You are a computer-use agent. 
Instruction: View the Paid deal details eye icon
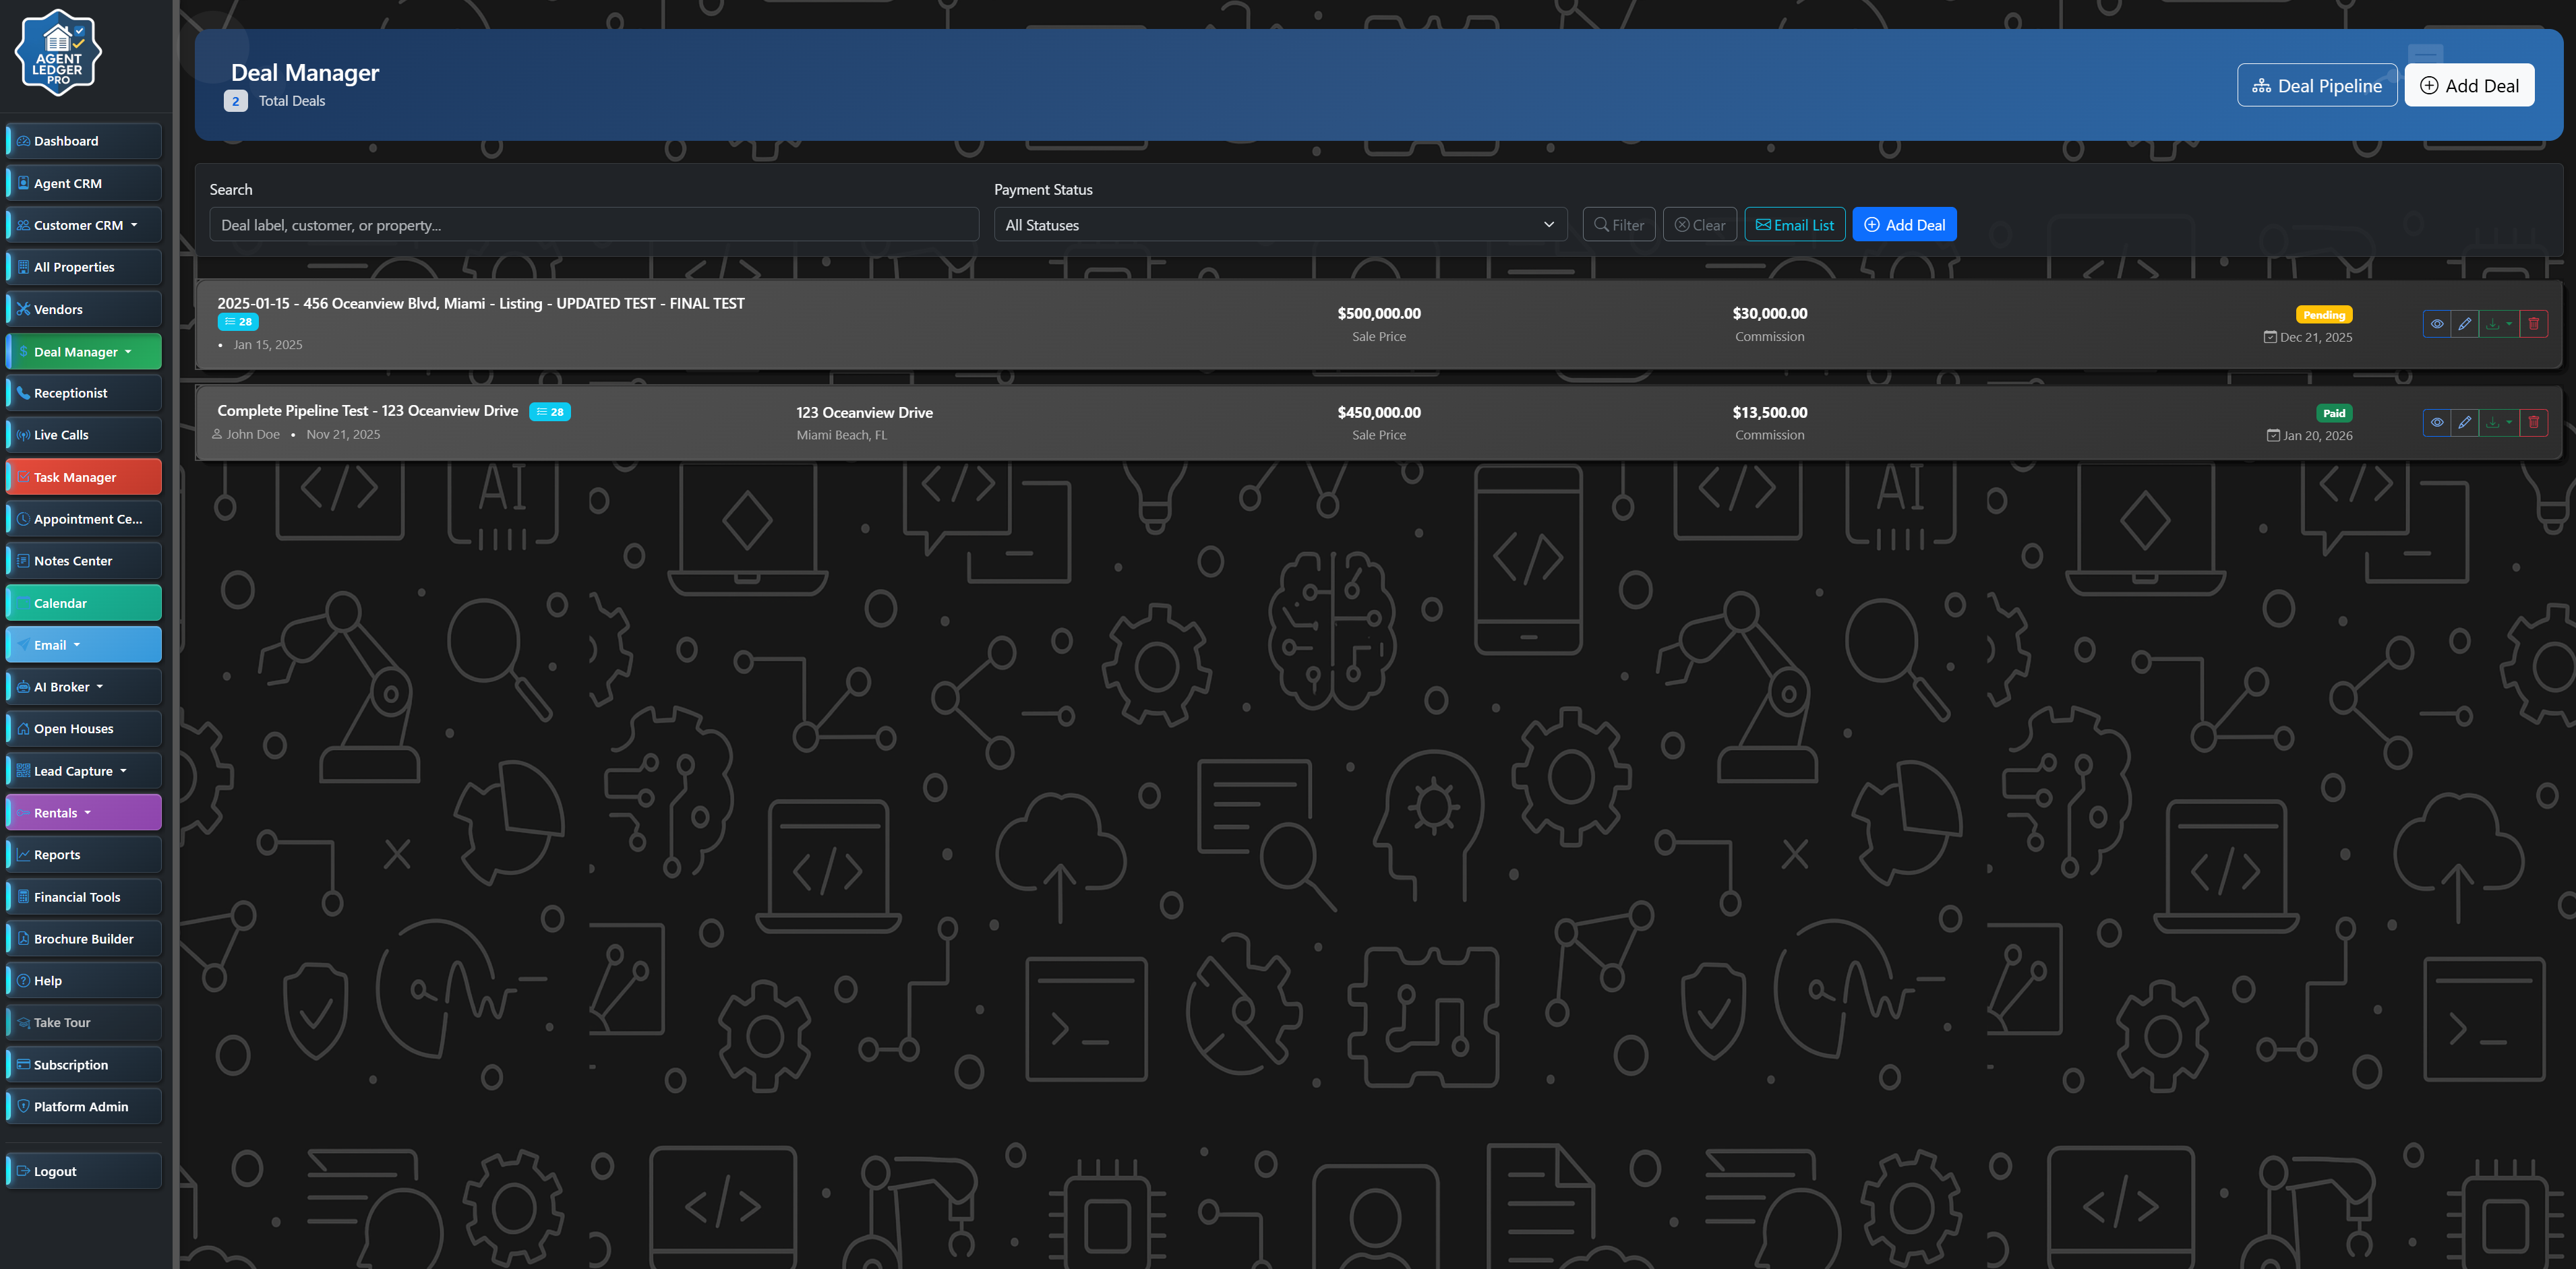2436,422
